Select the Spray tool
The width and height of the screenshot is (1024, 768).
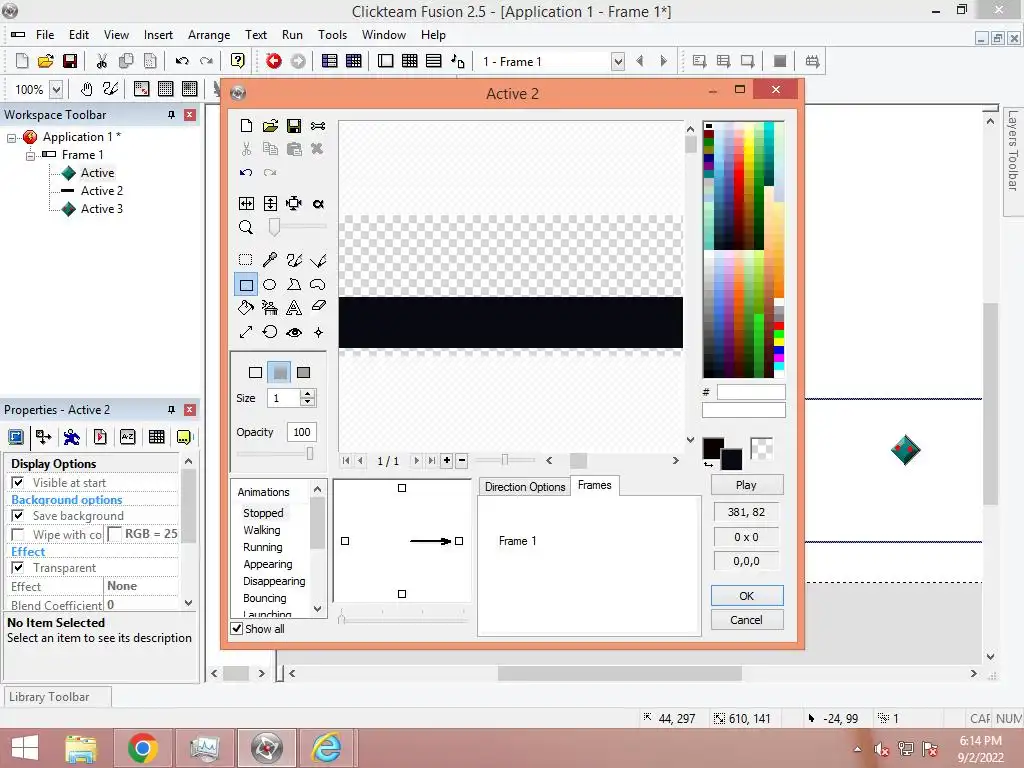tap(270, 308)
